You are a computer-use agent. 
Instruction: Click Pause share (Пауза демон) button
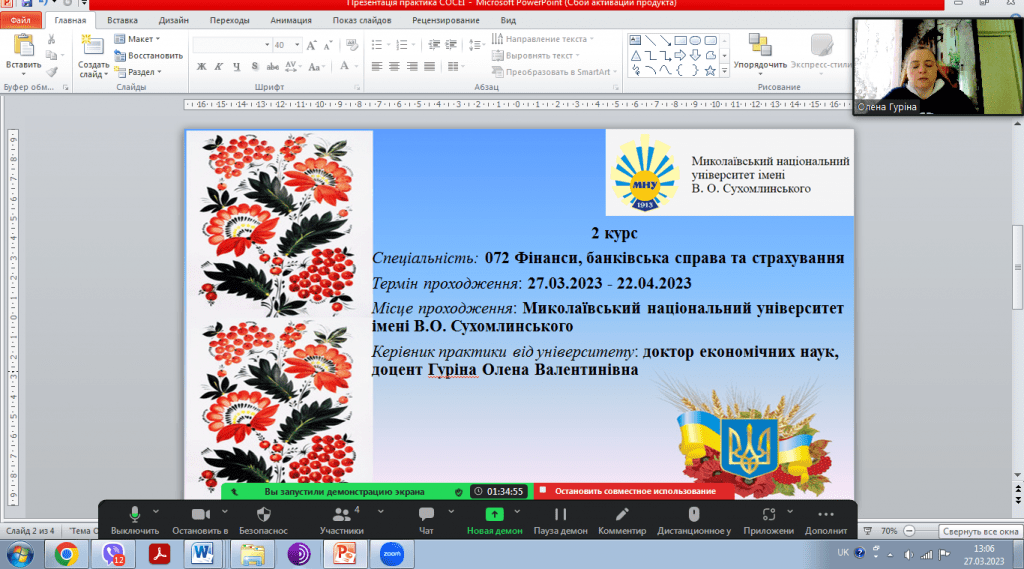point(560,514)
